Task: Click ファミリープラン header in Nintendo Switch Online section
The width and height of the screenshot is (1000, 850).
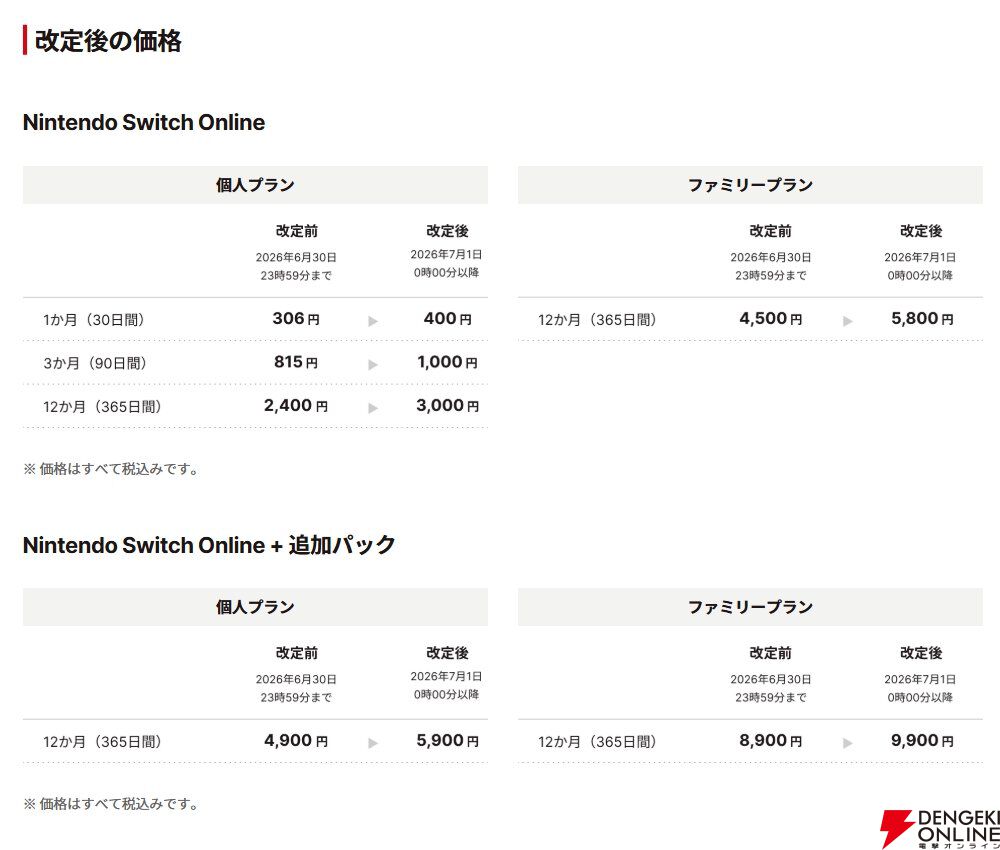Action: [x=750, y=185]
